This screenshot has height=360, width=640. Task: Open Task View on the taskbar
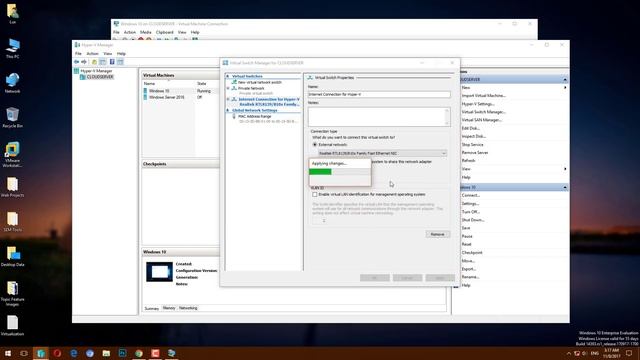[x=24, y=353]
